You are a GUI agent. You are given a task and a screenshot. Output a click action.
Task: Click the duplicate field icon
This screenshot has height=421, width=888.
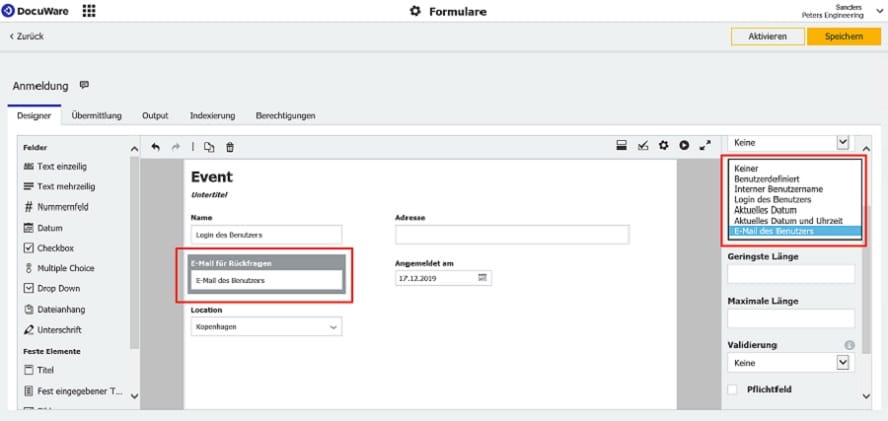coord(209,147)
